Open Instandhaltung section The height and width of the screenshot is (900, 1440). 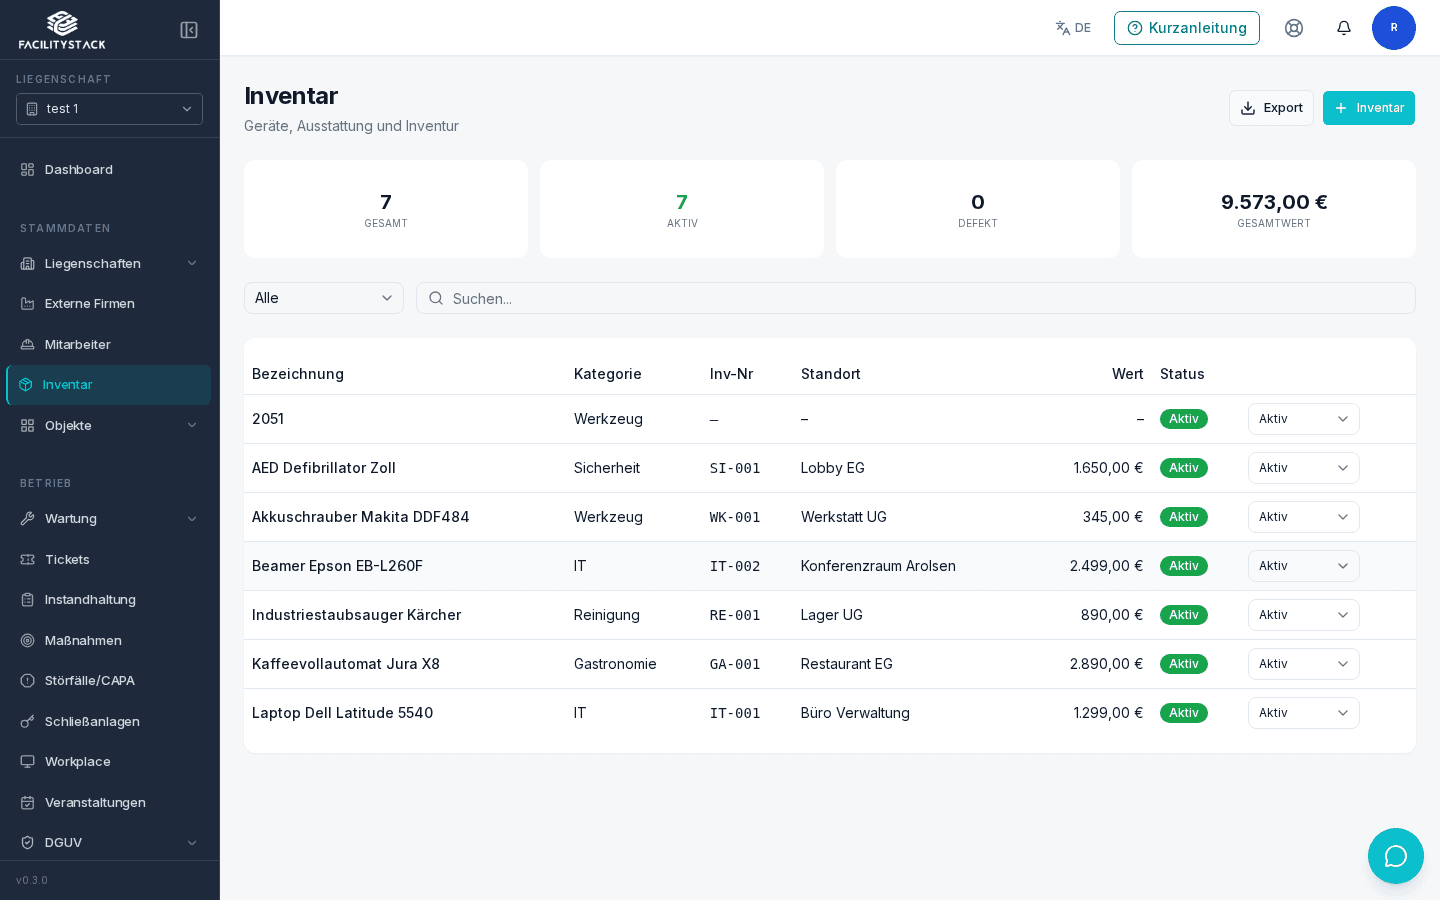tap(110, 600)
